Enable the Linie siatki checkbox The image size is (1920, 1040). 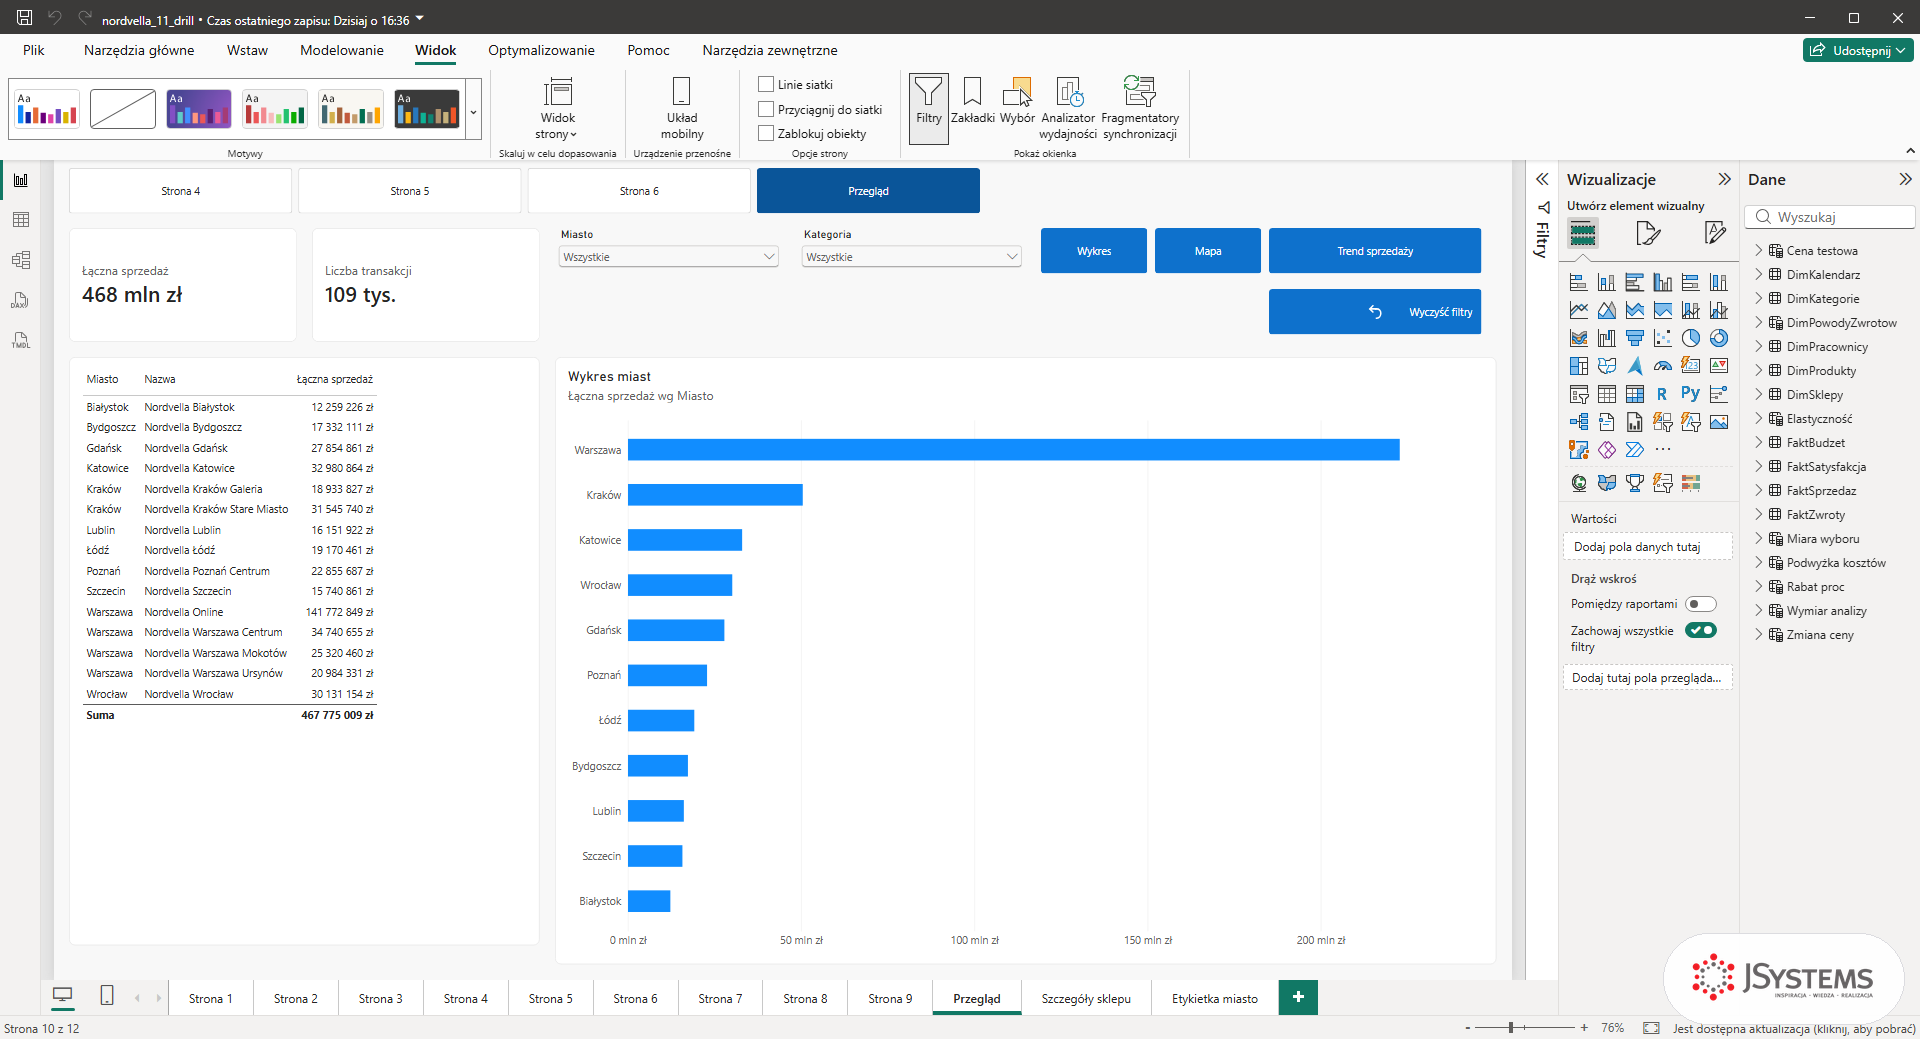point(766,85)
